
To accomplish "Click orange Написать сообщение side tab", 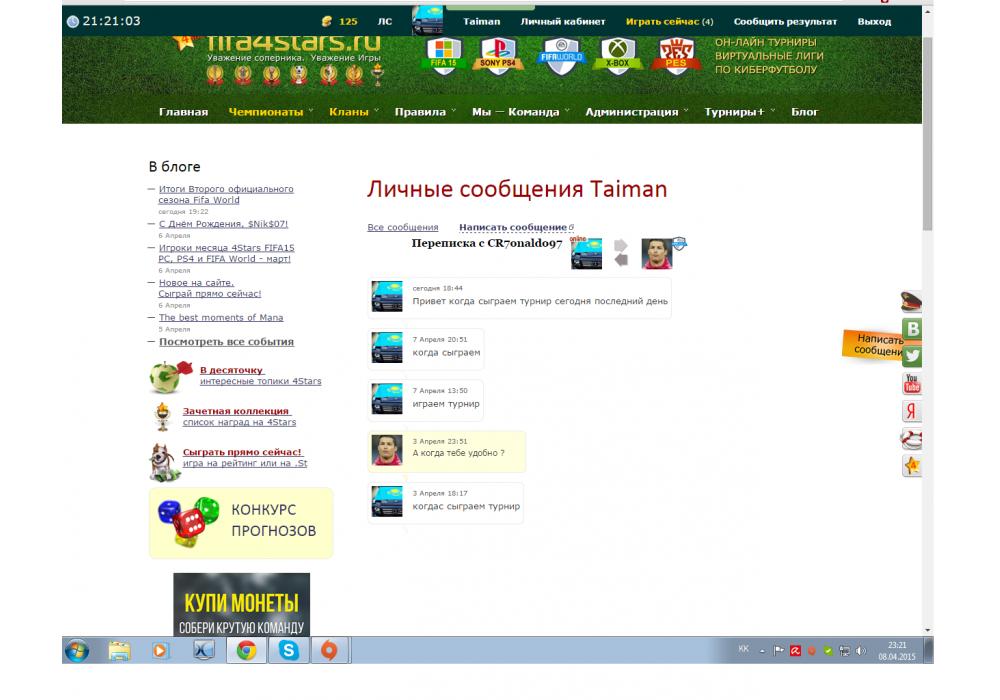I will tap(872, 345).
